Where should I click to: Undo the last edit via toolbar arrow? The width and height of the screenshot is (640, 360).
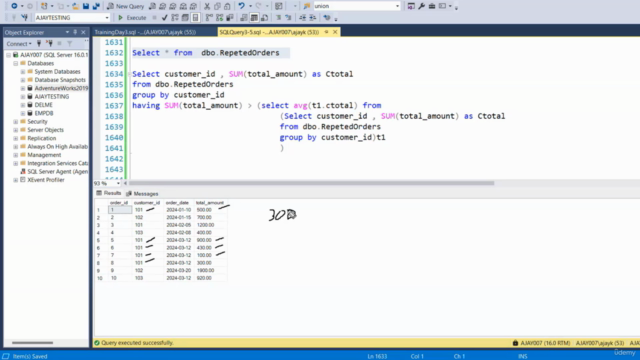(241, 6)
